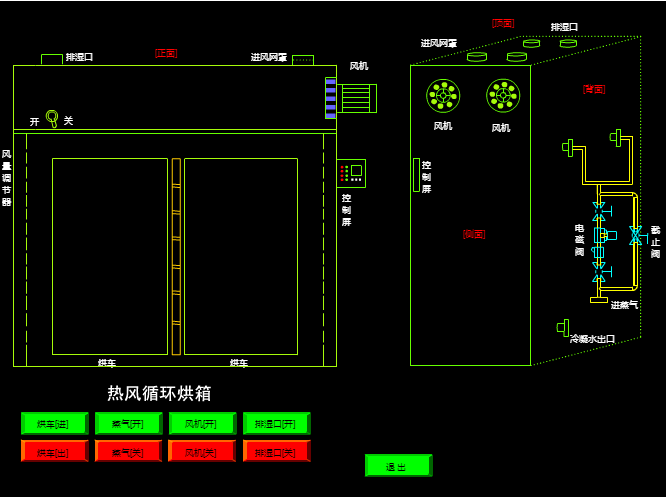Select the left fan in side view
The width and height of the screenshot is (666, 497).
(x=443, y=96)
